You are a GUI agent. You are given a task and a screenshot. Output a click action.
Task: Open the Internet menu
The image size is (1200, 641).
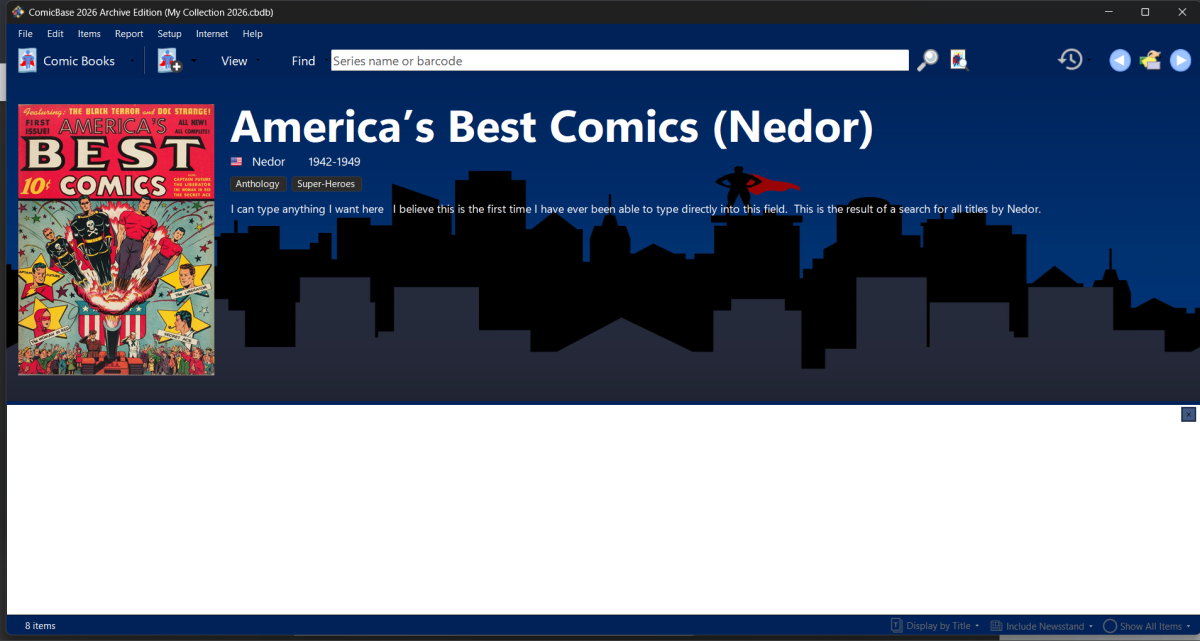pyautogui.click(x=212, y=34)
